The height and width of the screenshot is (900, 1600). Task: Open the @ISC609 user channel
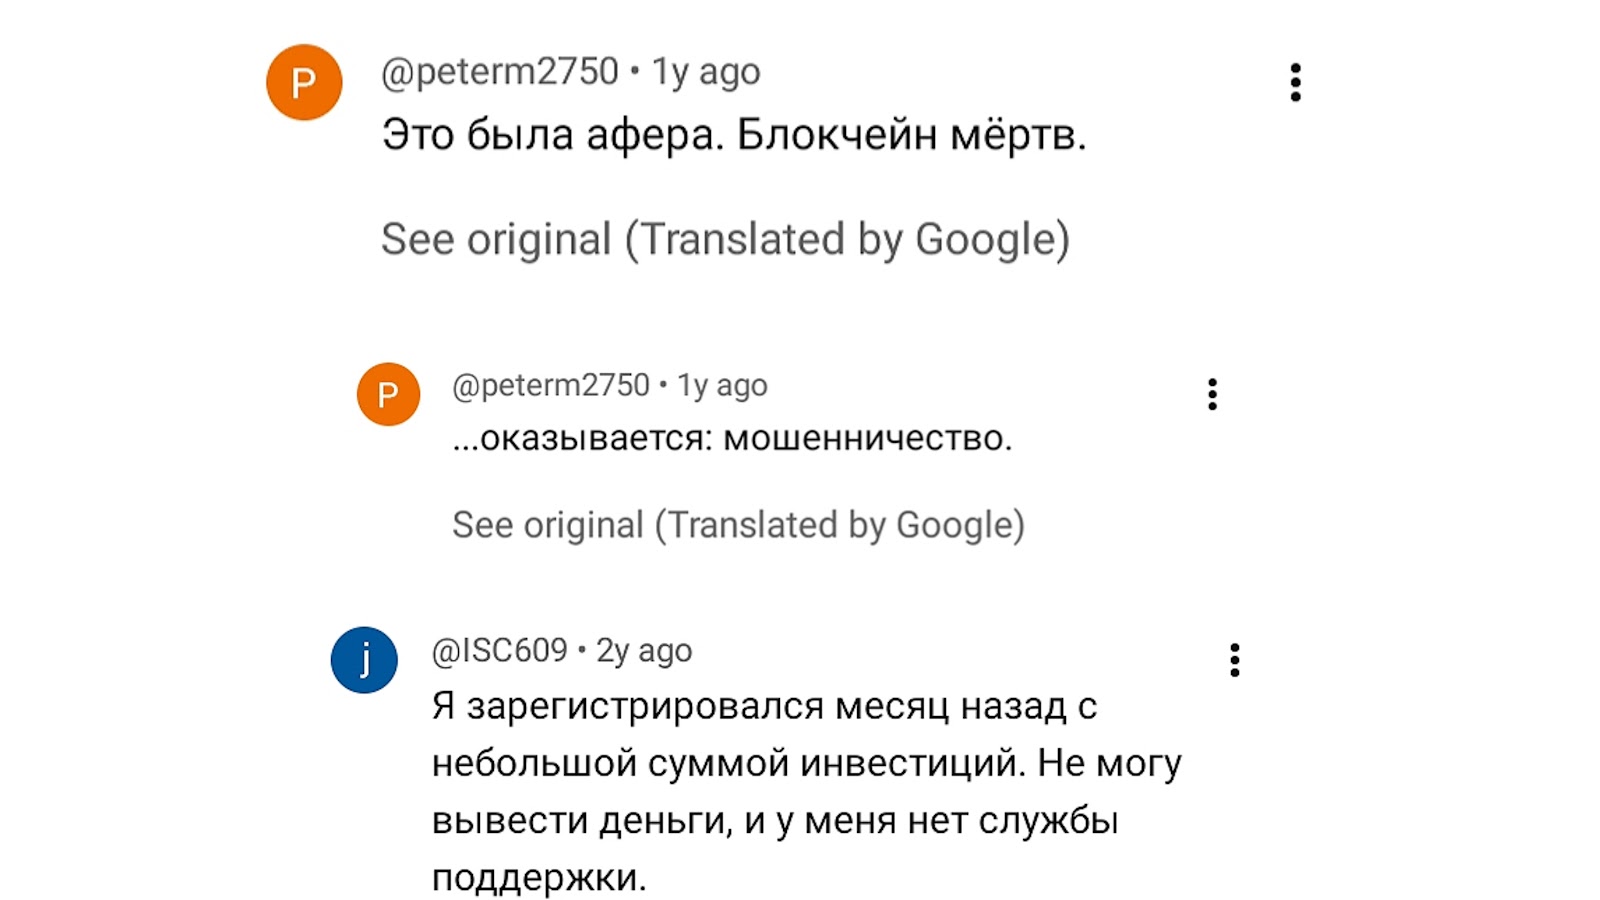coord(499,651)
